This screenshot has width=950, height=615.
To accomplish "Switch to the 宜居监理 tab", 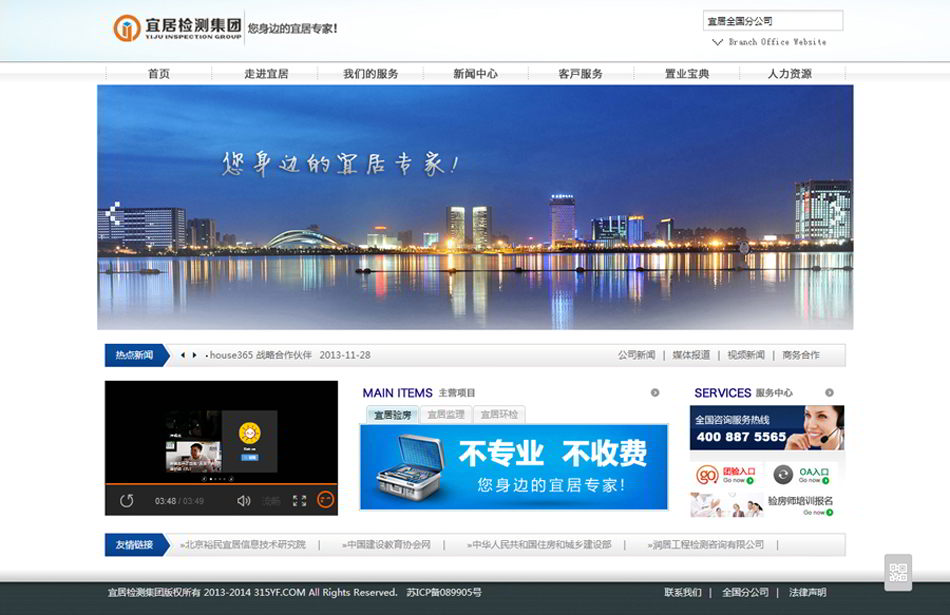I will [x=446, y=414].
